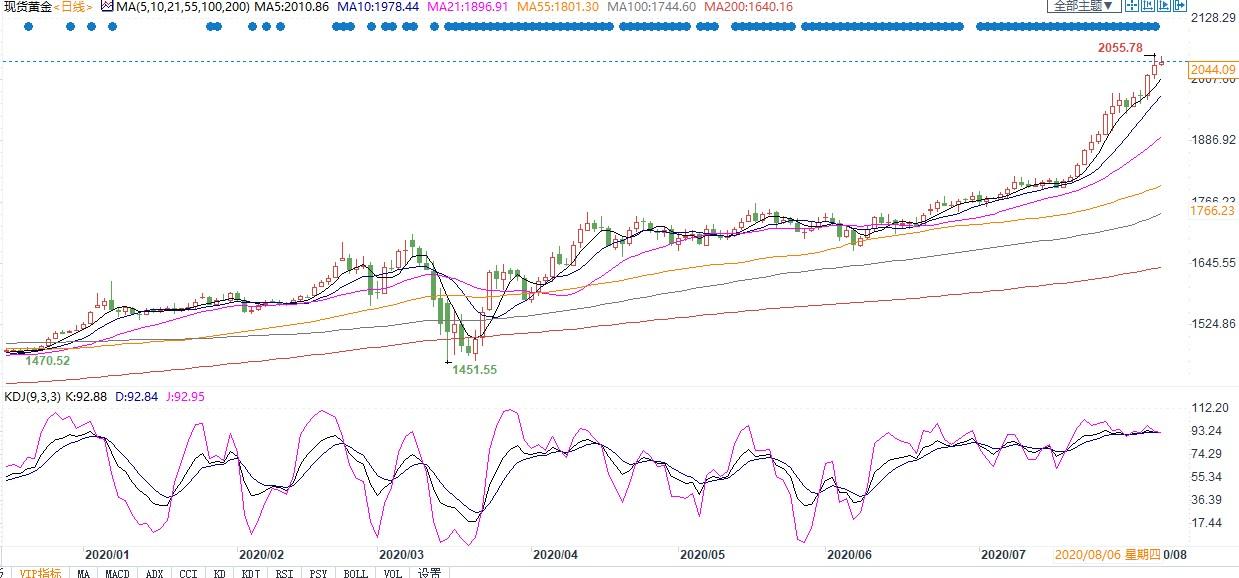
Task: Click the 2020/05 date axis label
Action: pos(702,554)
